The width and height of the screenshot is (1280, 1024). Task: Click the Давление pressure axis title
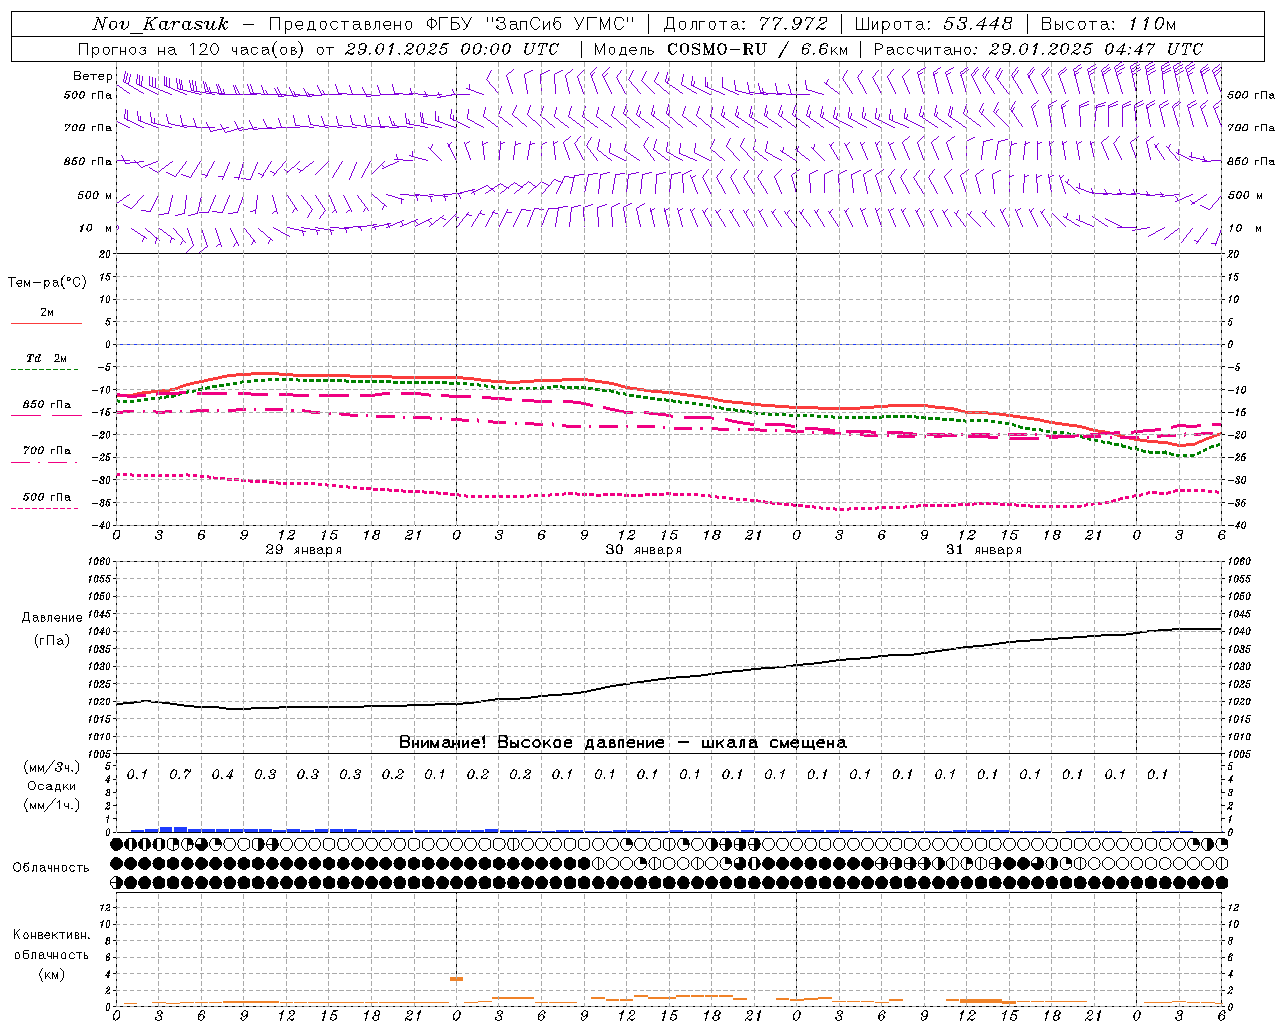click(x=52, y=618)
